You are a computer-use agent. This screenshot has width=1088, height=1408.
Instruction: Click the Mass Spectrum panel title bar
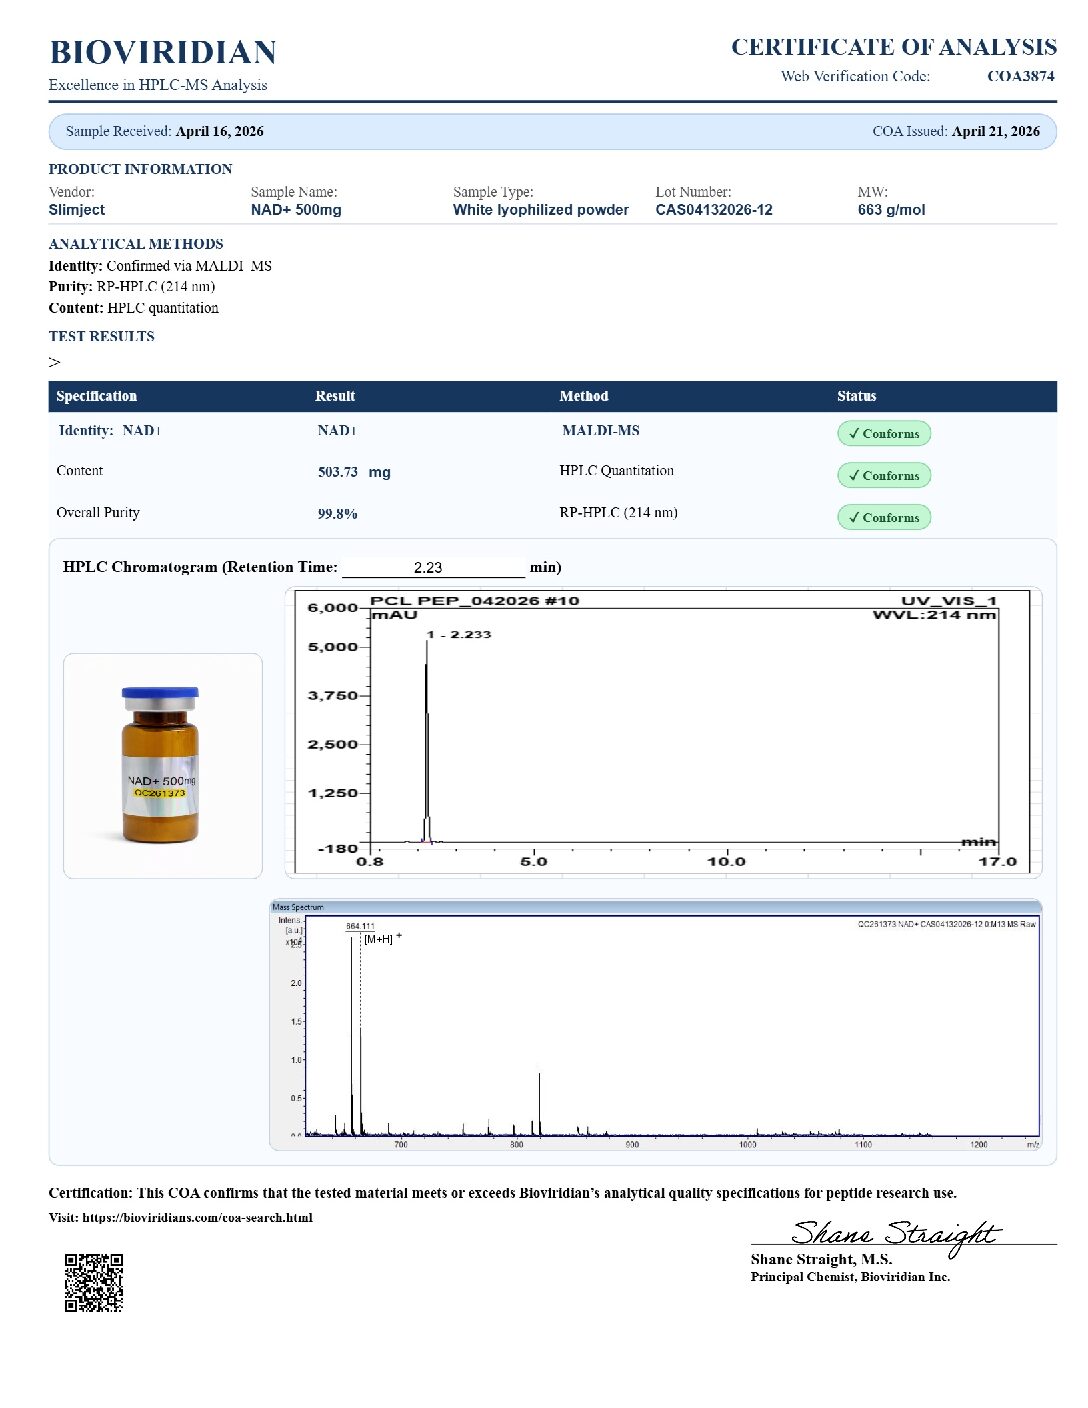pos(656,907)
